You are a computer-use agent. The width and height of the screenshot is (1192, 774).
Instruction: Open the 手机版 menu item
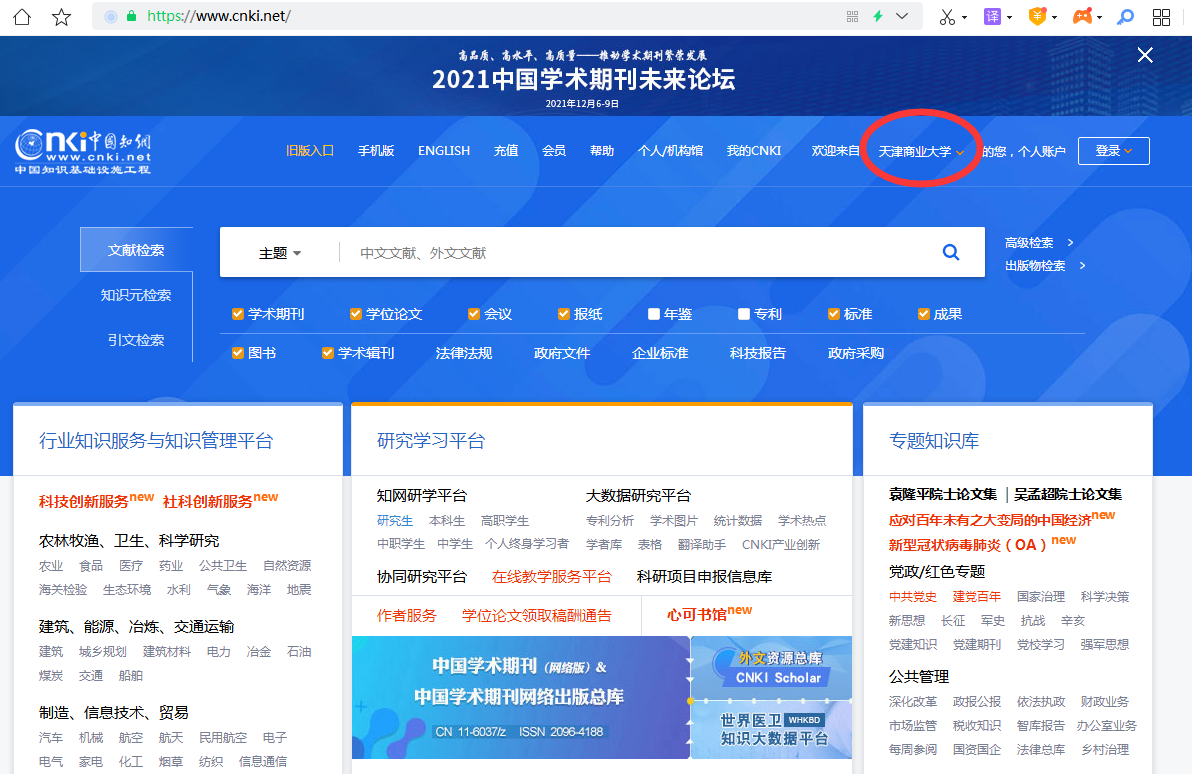[x=376, y=151]
